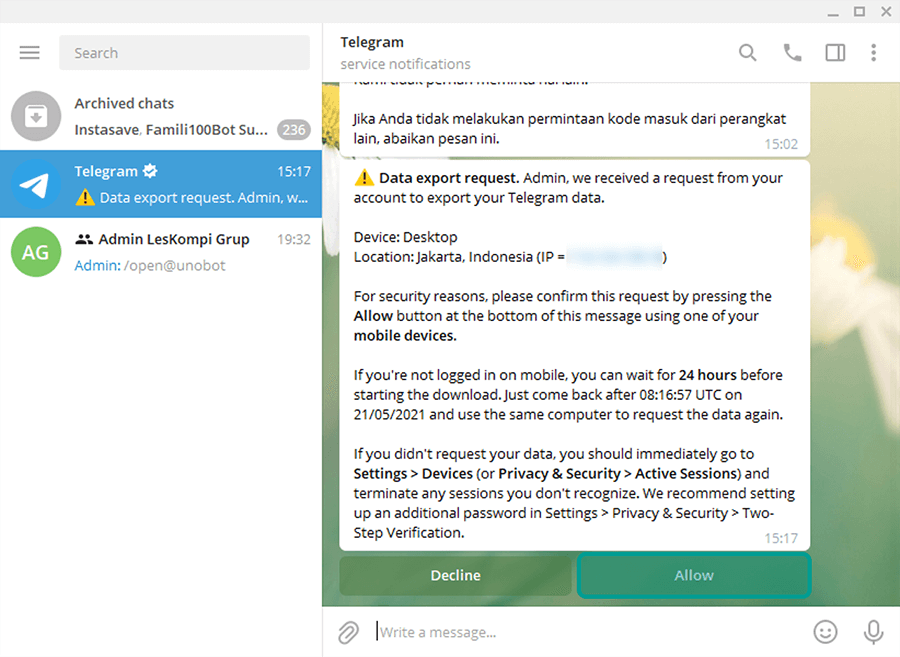Record a voice message with microphone
The width and height of the screenshot is (900, 657).
(x=874, y=632)
